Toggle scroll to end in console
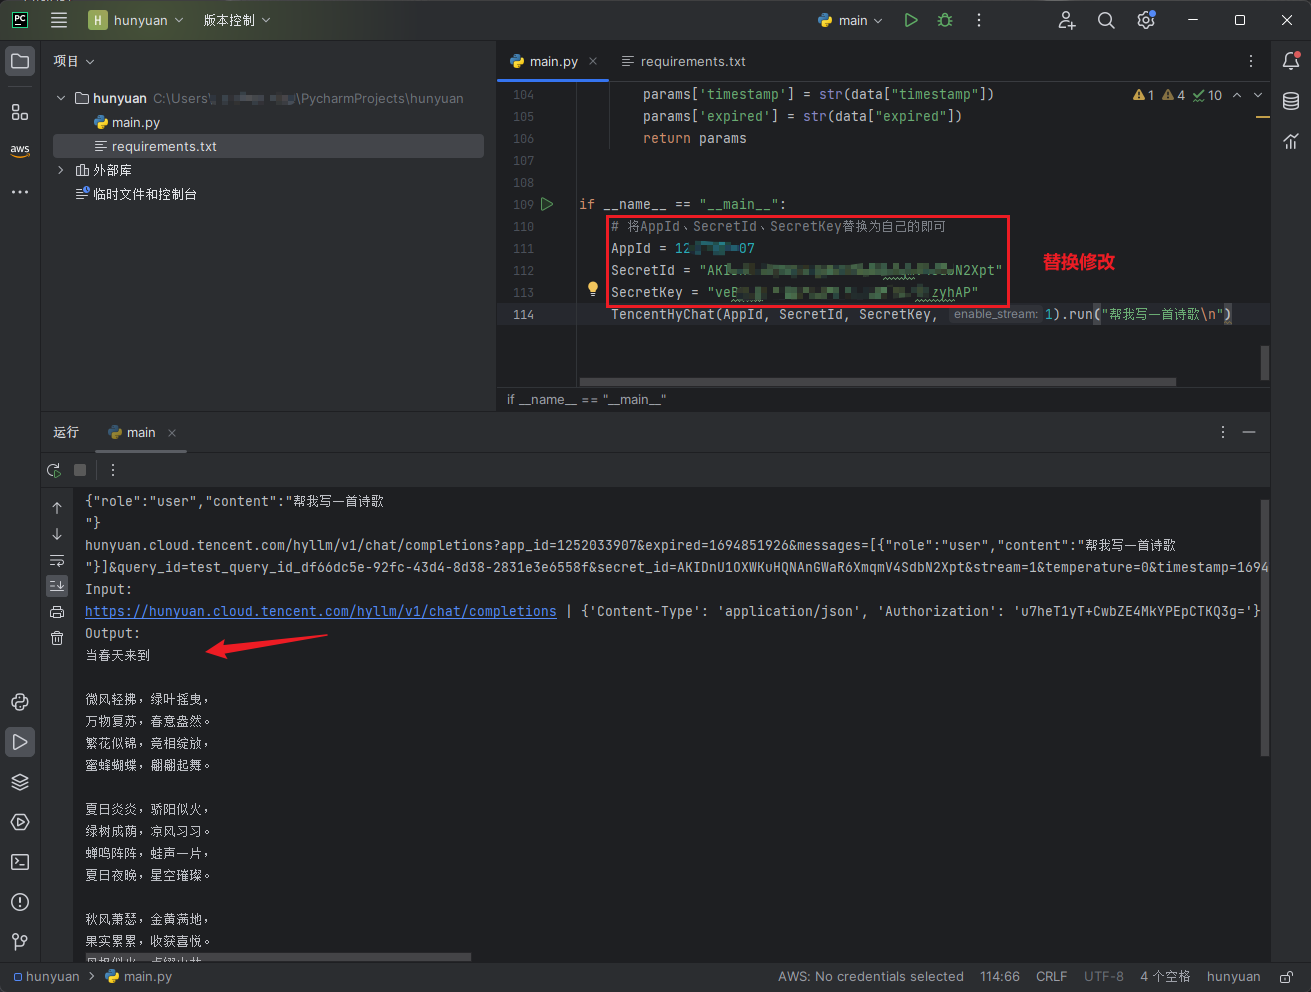Image resolution: width=1311 pixels, height=992 pixels. [x=57, y=586]
